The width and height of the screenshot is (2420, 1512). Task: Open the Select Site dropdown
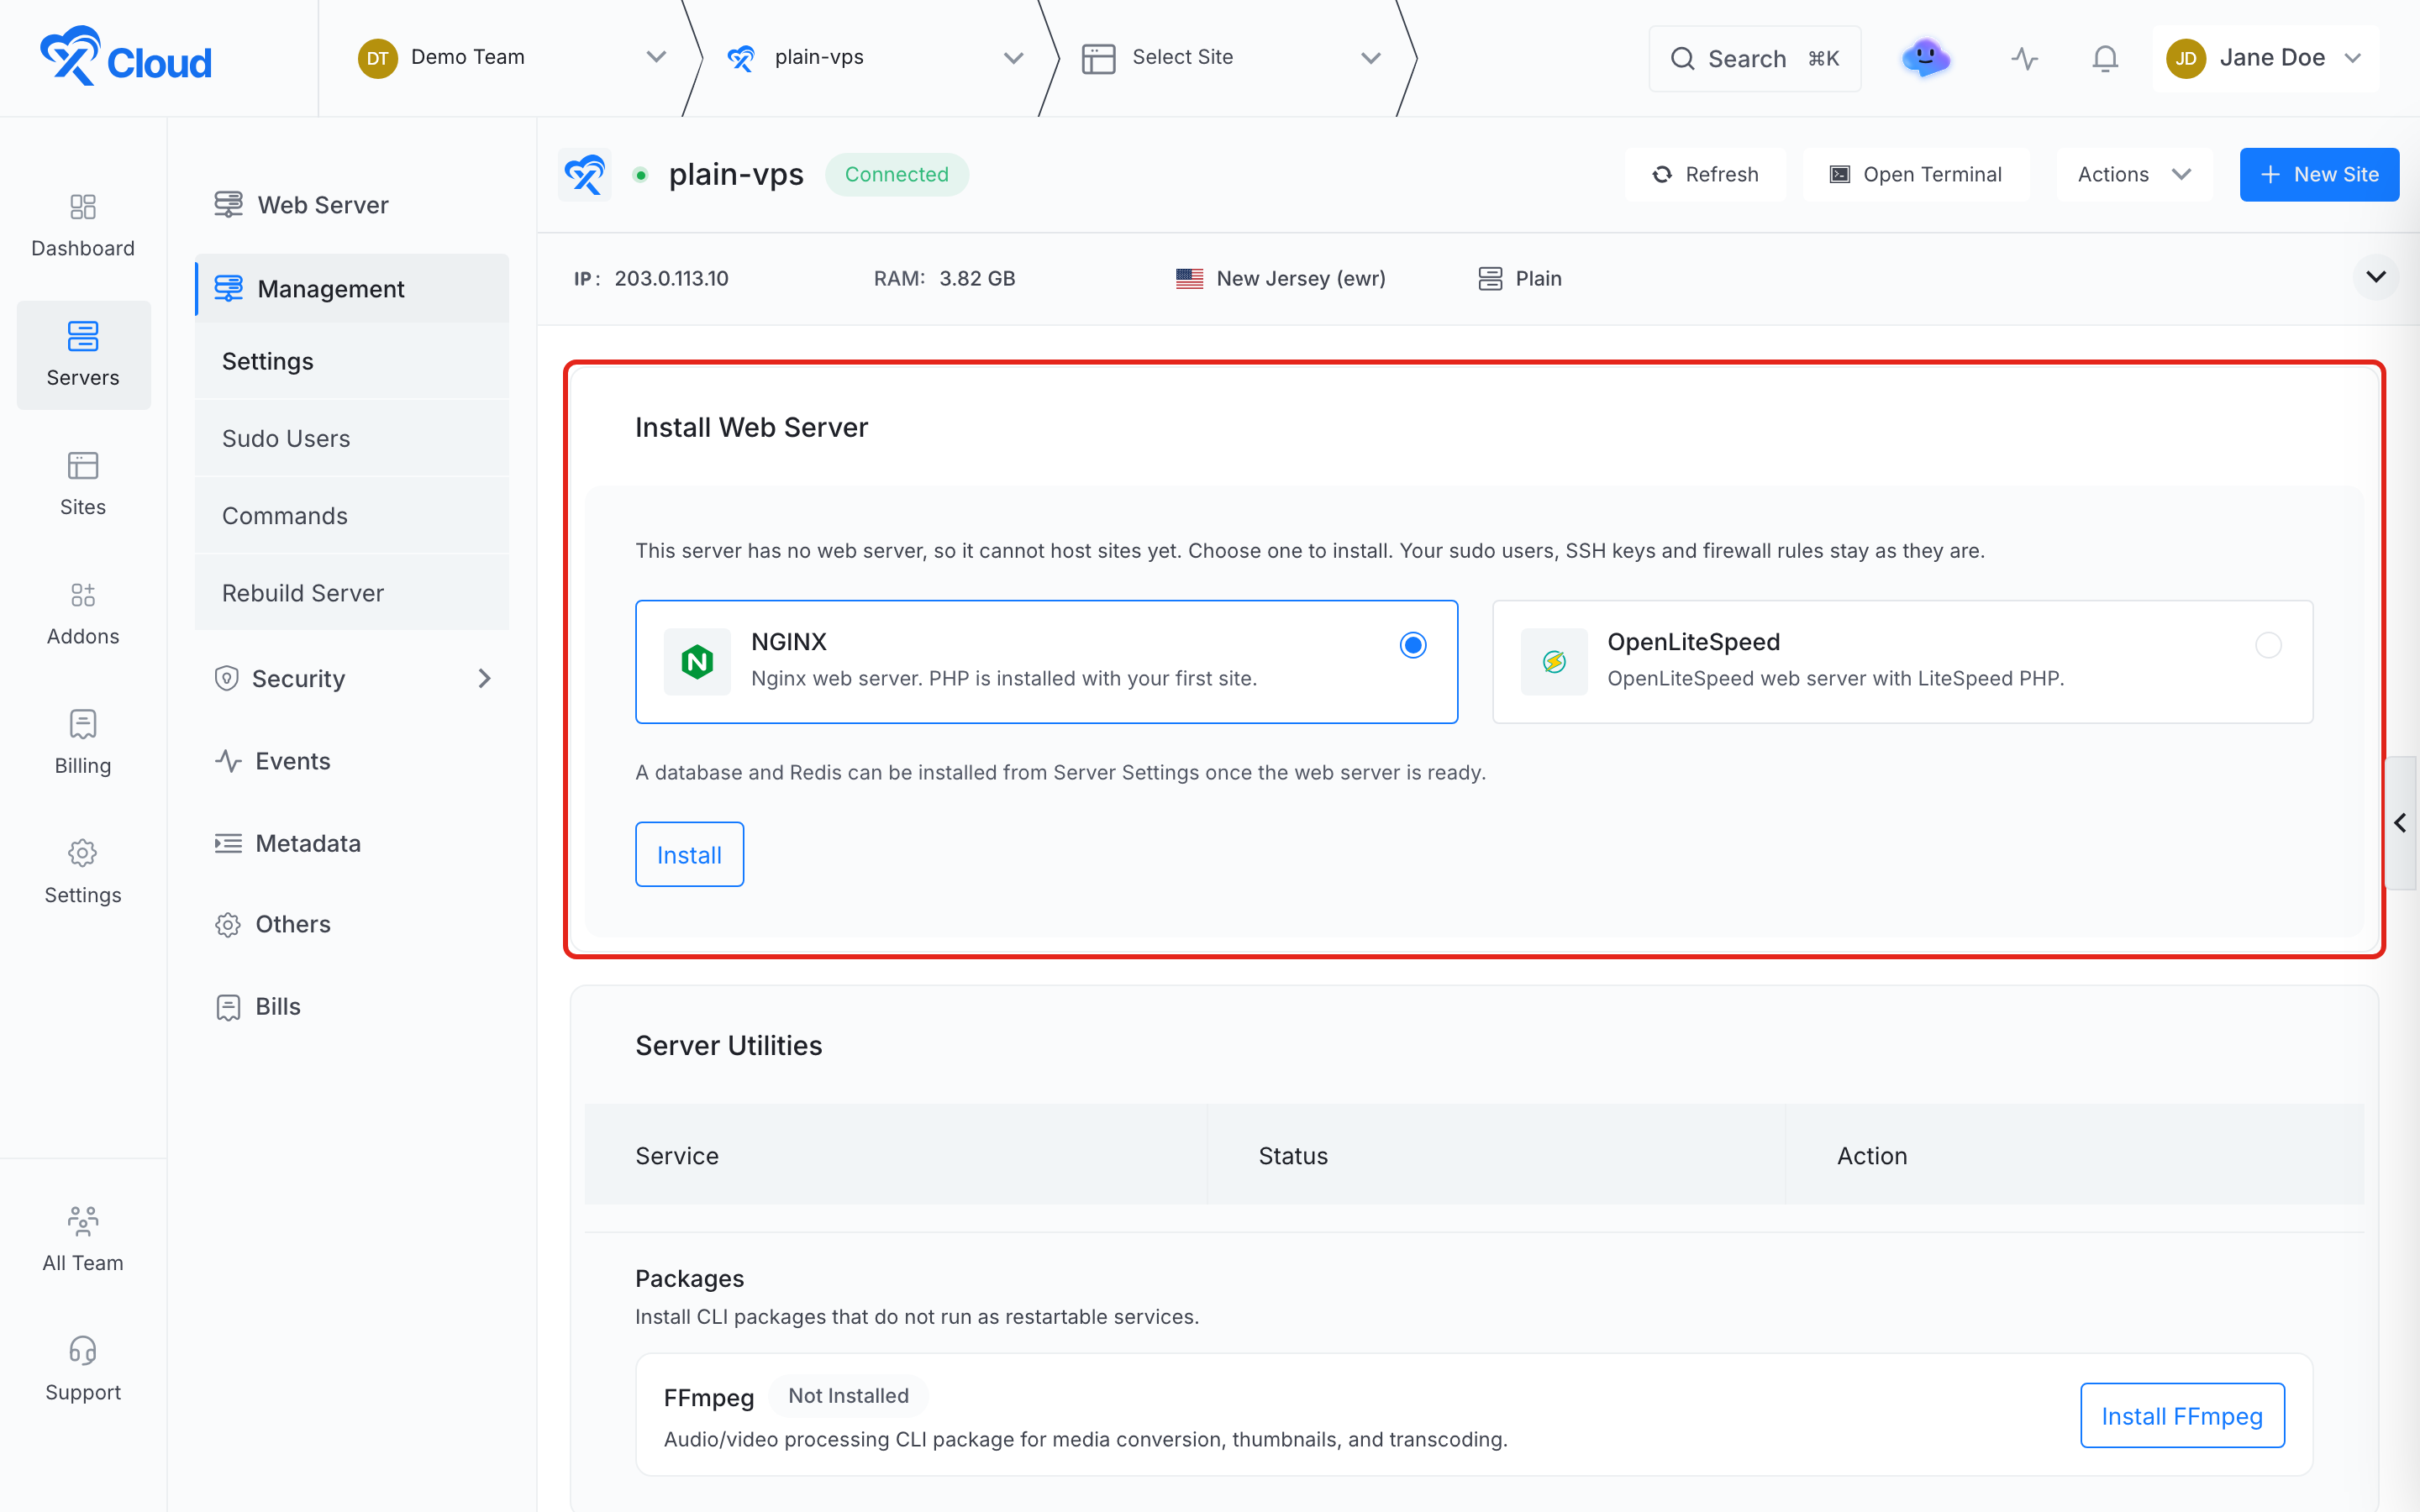coord(1231,57)
